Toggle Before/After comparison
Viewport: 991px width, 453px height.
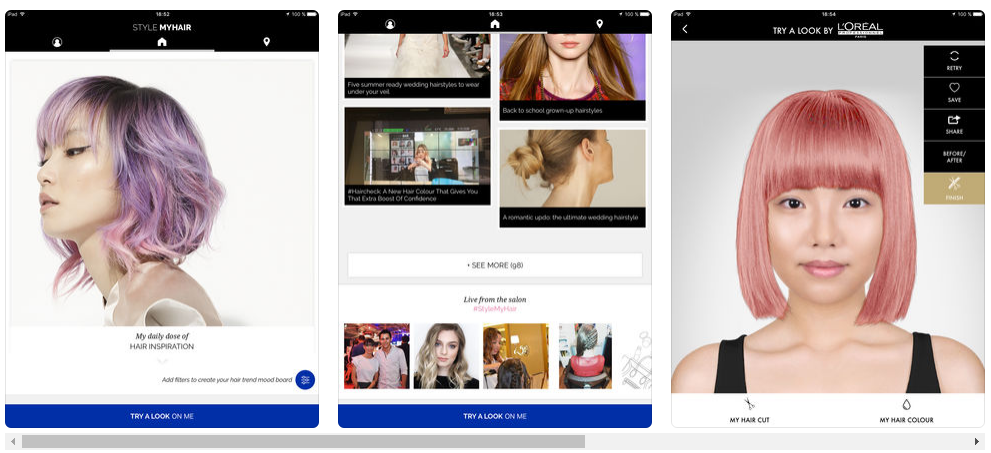pos(954,157)
